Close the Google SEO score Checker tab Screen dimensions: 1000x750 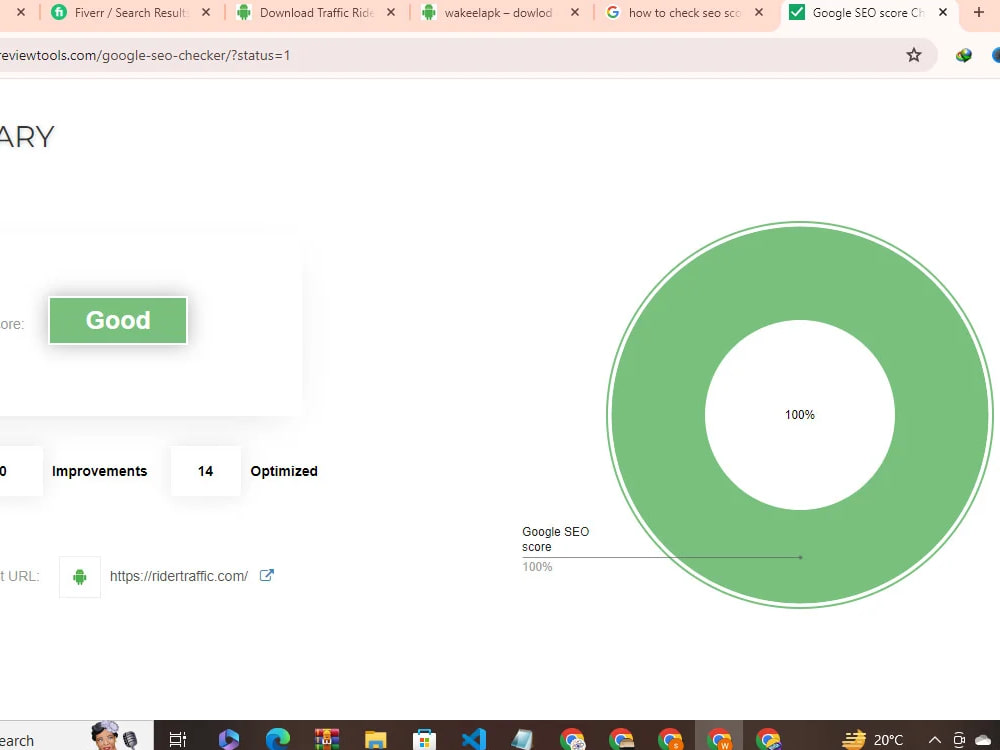click(x=943, y=12)
